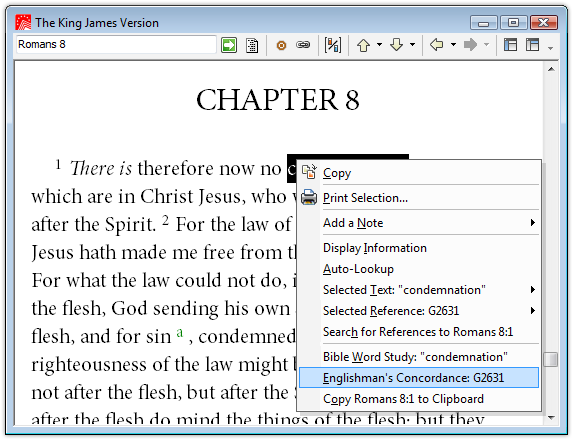Click the green footnote marker a

pos(179,332)
